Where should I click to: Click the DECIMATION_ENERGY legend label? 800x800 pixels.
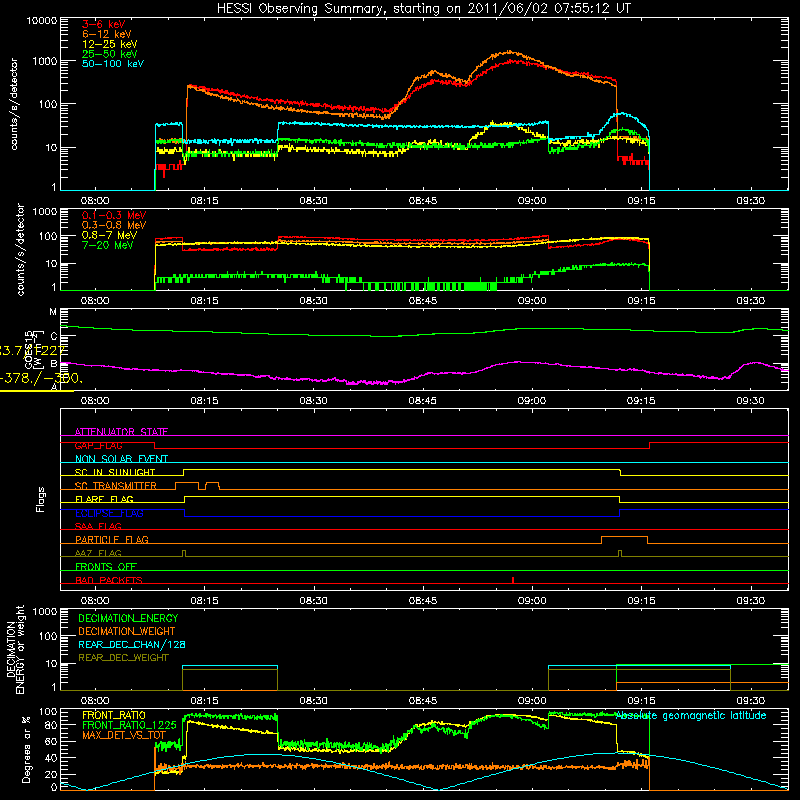(128, 618)
